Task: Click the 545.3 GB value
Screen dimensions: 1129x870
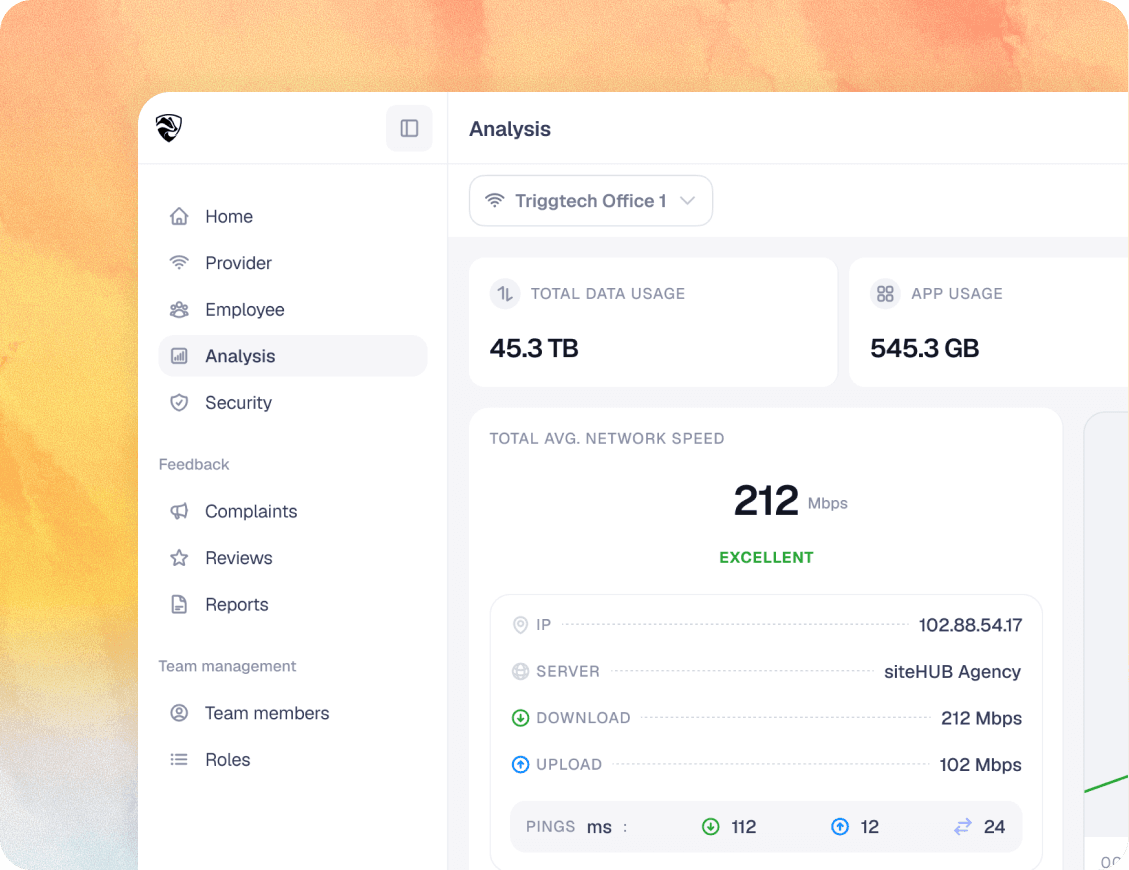Action: pos(925,349)
